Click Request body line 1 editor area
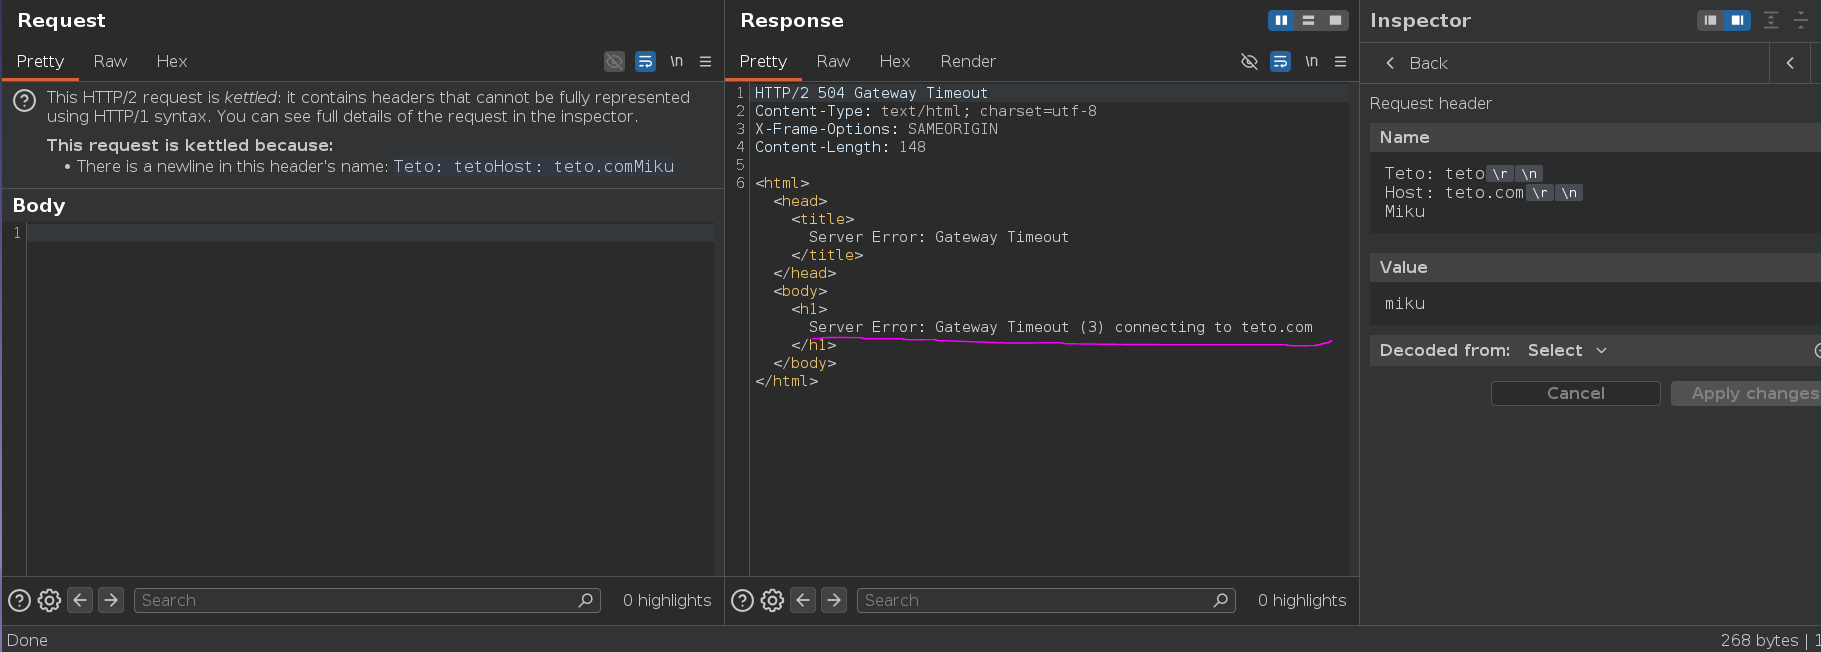Image resolution: width=1821 pixels, height=652 pixels. pos(370,233)
